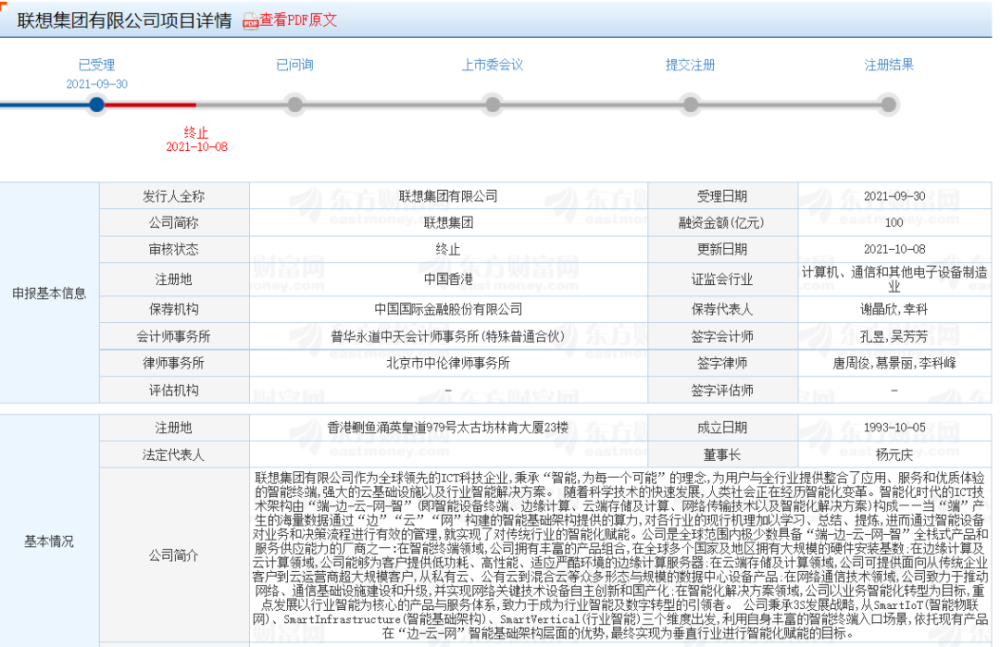The width and height of the screenshot is (1000, 647).
Task: Click the 成立日期 value 1993-10-05
Action: (x=894, y=428)
